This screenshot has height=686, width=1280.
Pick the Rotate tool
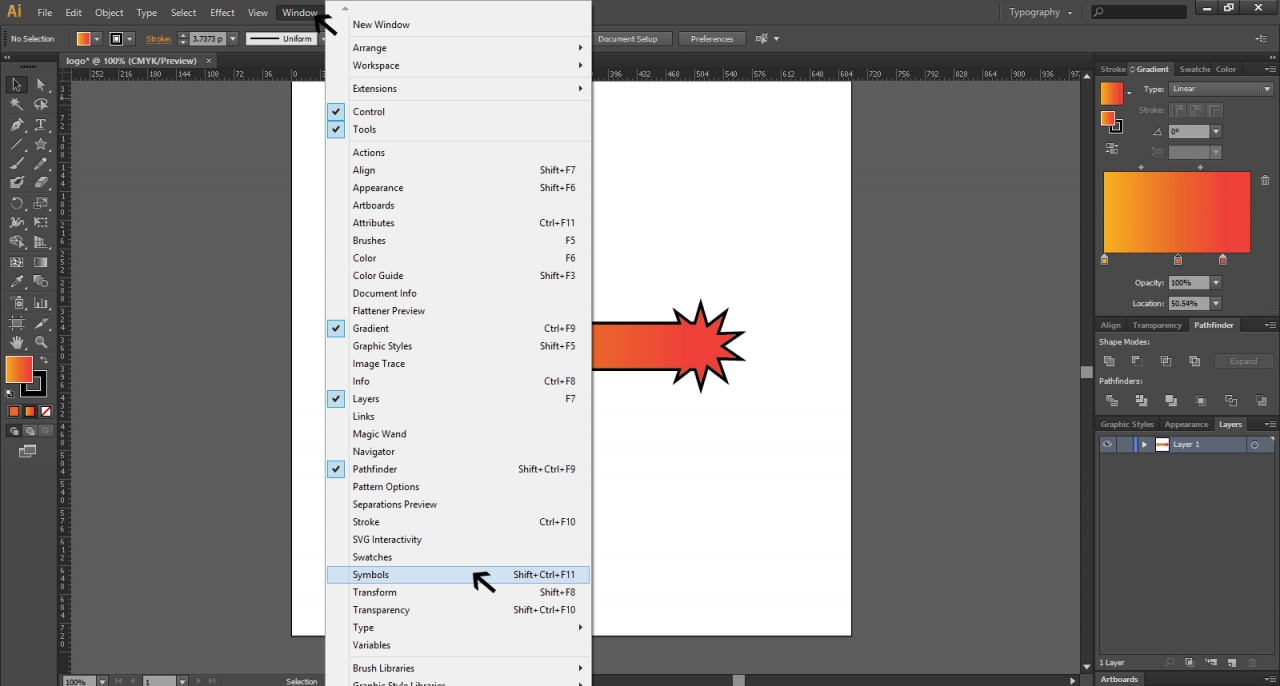point(17,203)
